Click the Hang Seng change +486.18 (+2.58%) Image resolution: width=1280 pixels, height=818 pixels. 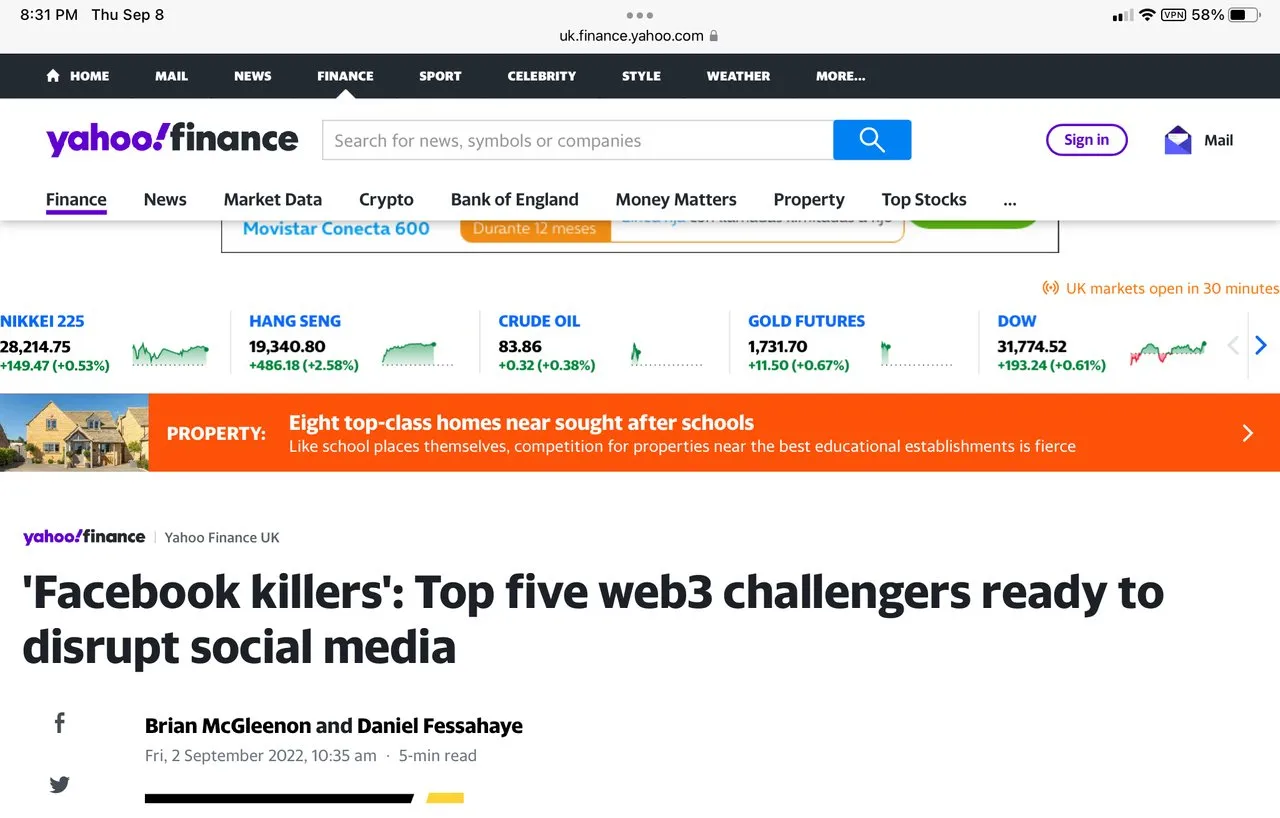(x=303, y=365)
